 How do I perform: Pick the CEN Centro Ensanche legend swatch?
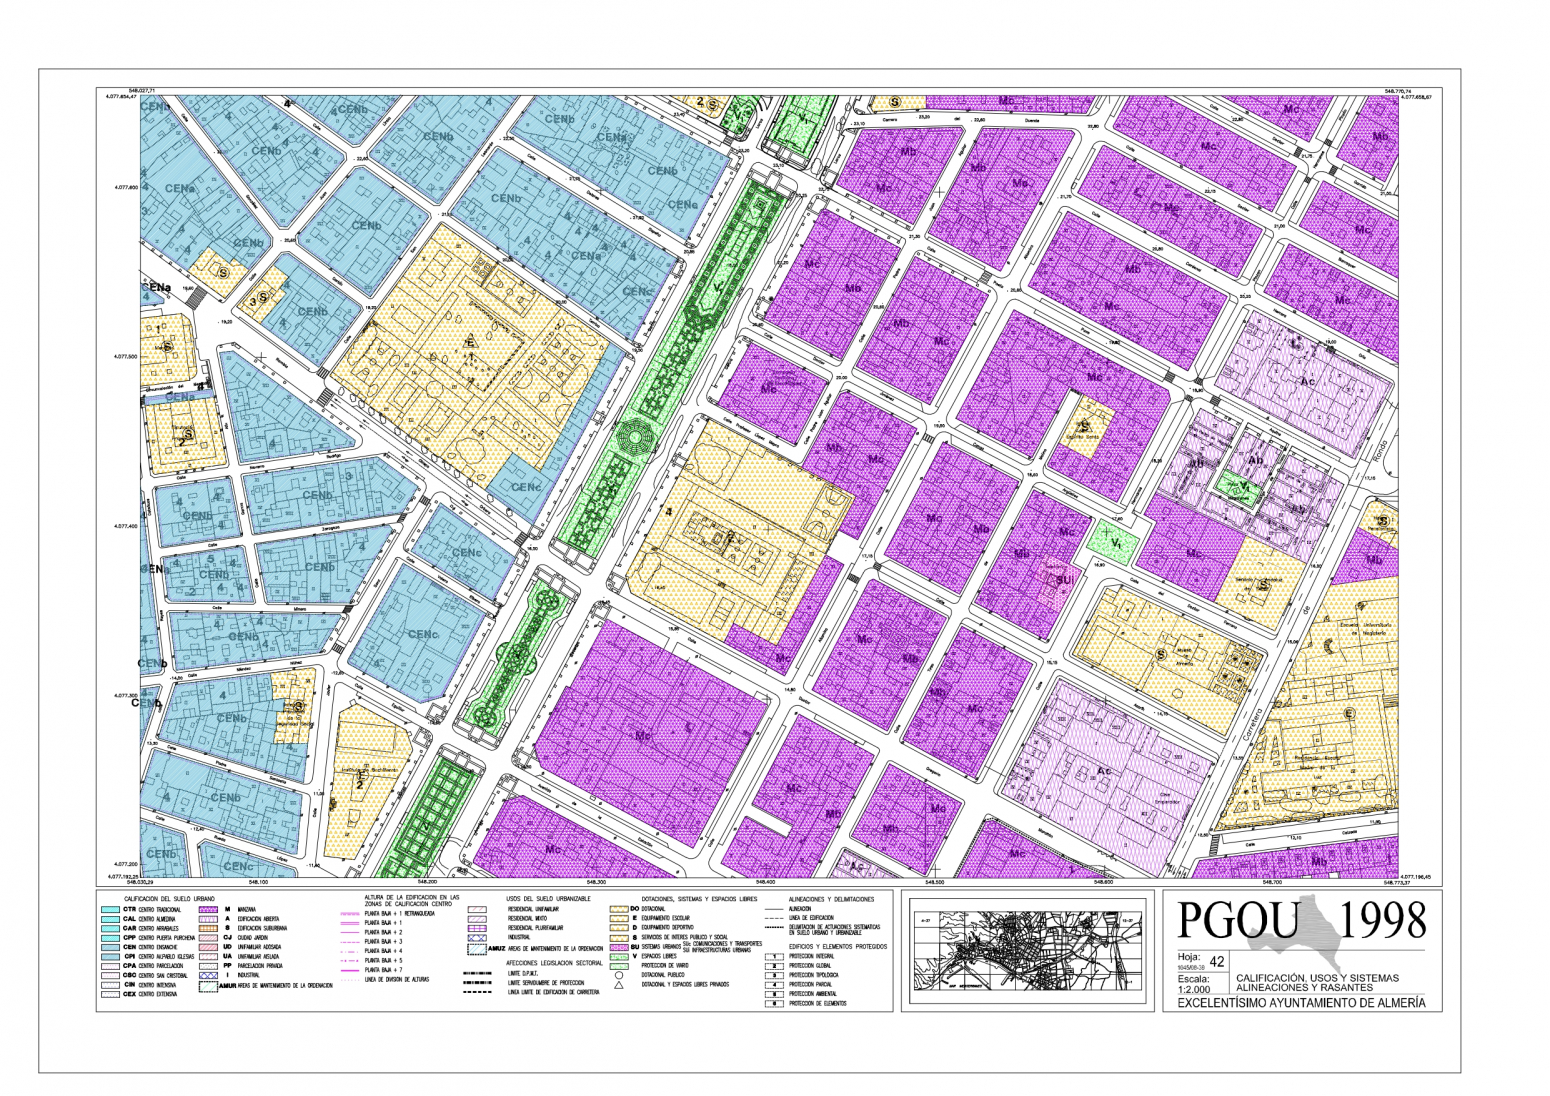(110, 947)
